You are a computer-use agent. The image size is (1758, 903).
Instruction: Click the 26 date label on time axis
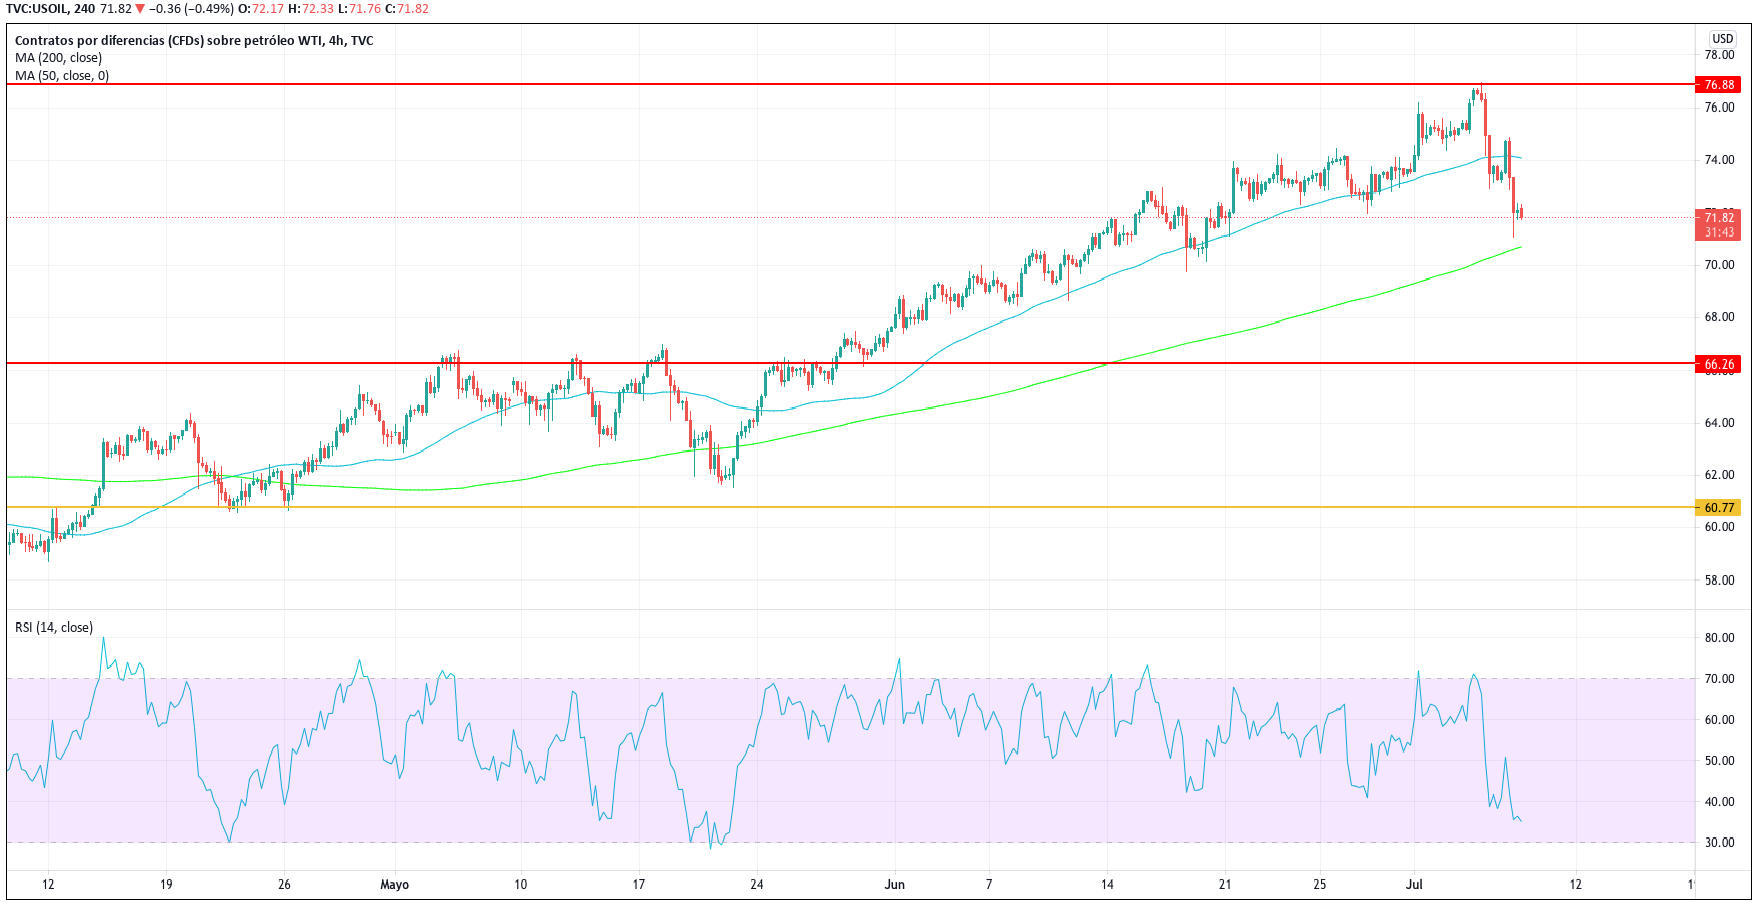coord(284,885)
